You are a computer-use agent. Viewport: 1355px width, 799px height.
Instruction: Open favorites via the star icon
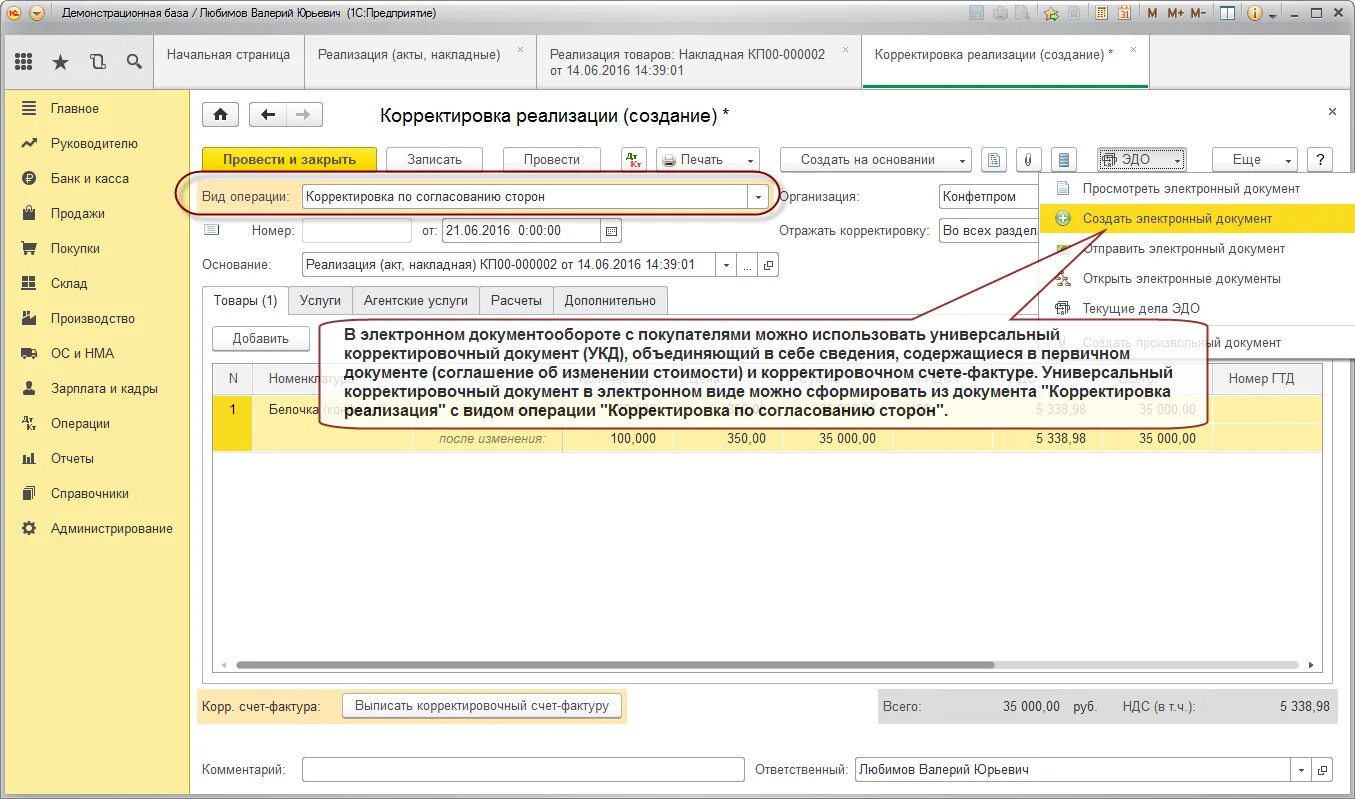60,61
